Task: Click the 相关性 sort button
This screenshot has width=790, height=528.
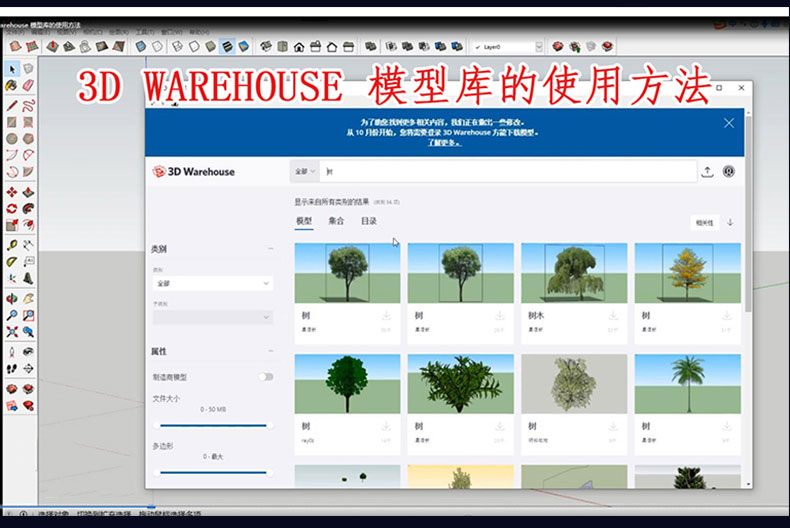Action: pyautogui.click(x=704, y=222)
